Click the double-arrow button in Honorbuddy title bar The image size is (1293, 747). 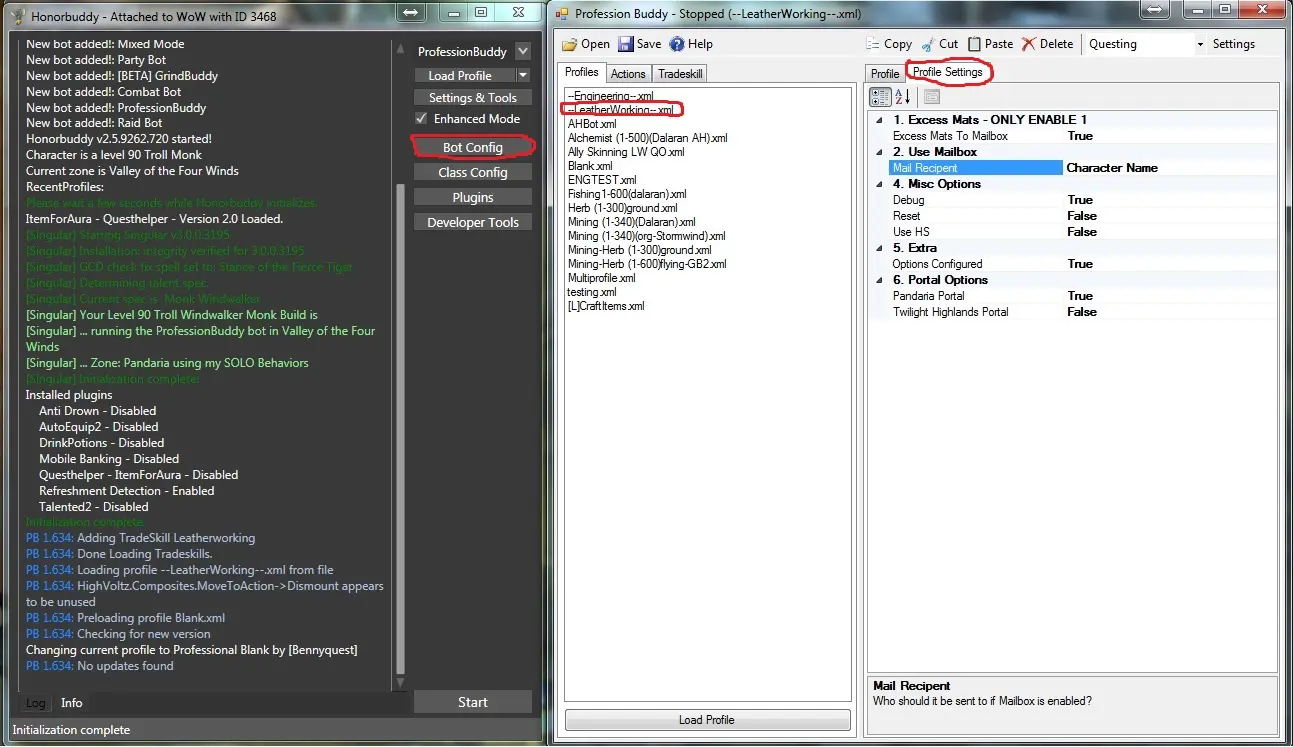click(409, 13)
